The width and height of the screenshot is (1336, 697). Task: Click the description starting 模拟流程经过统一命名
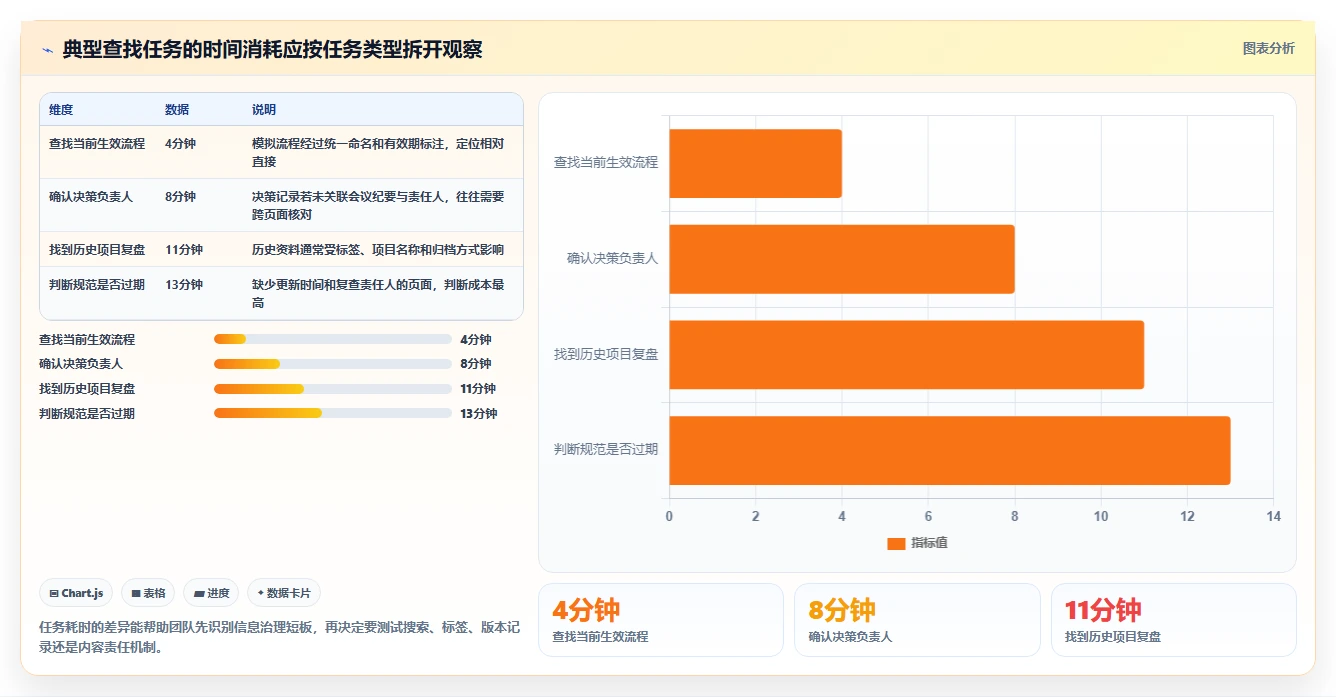pyautogui.click(x=378, y=152)
